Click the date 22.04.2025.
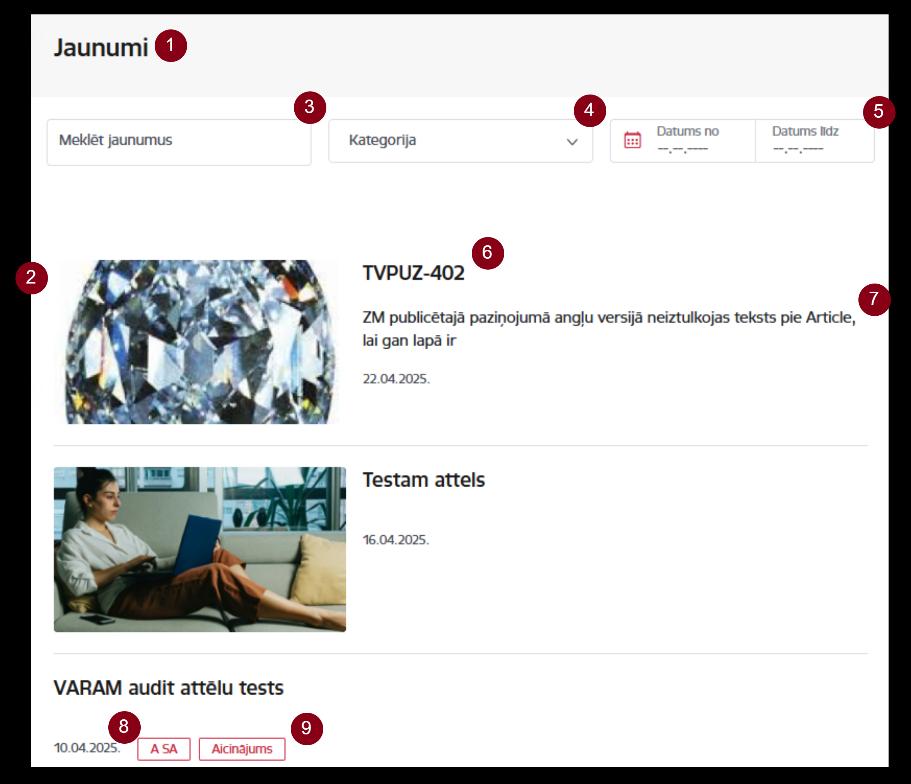Screen dimensions: 911x784 (396, 379)
